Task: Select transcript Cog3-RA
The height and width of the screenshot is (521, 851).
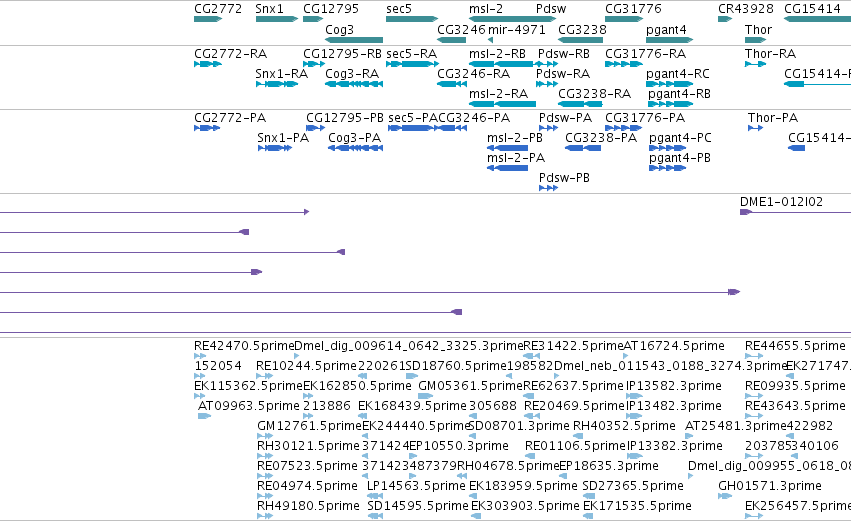Action: (352, 74)
